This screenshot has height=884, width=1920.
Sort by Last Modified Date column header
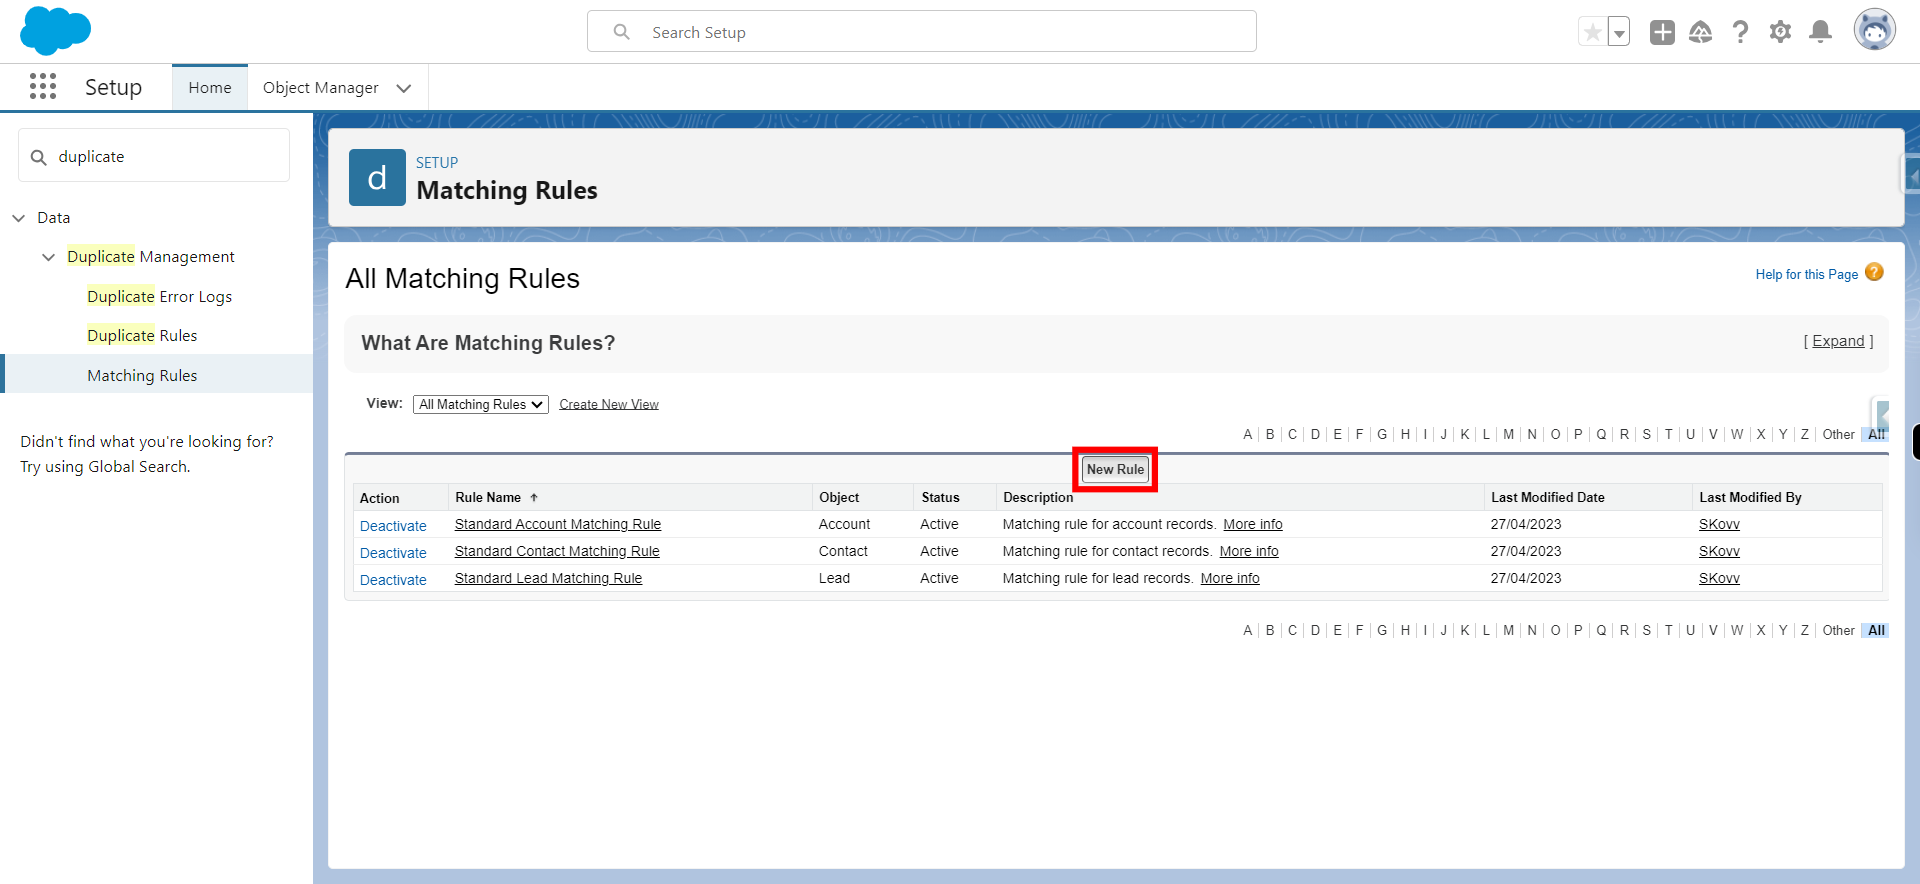[x=1548, y=497]
